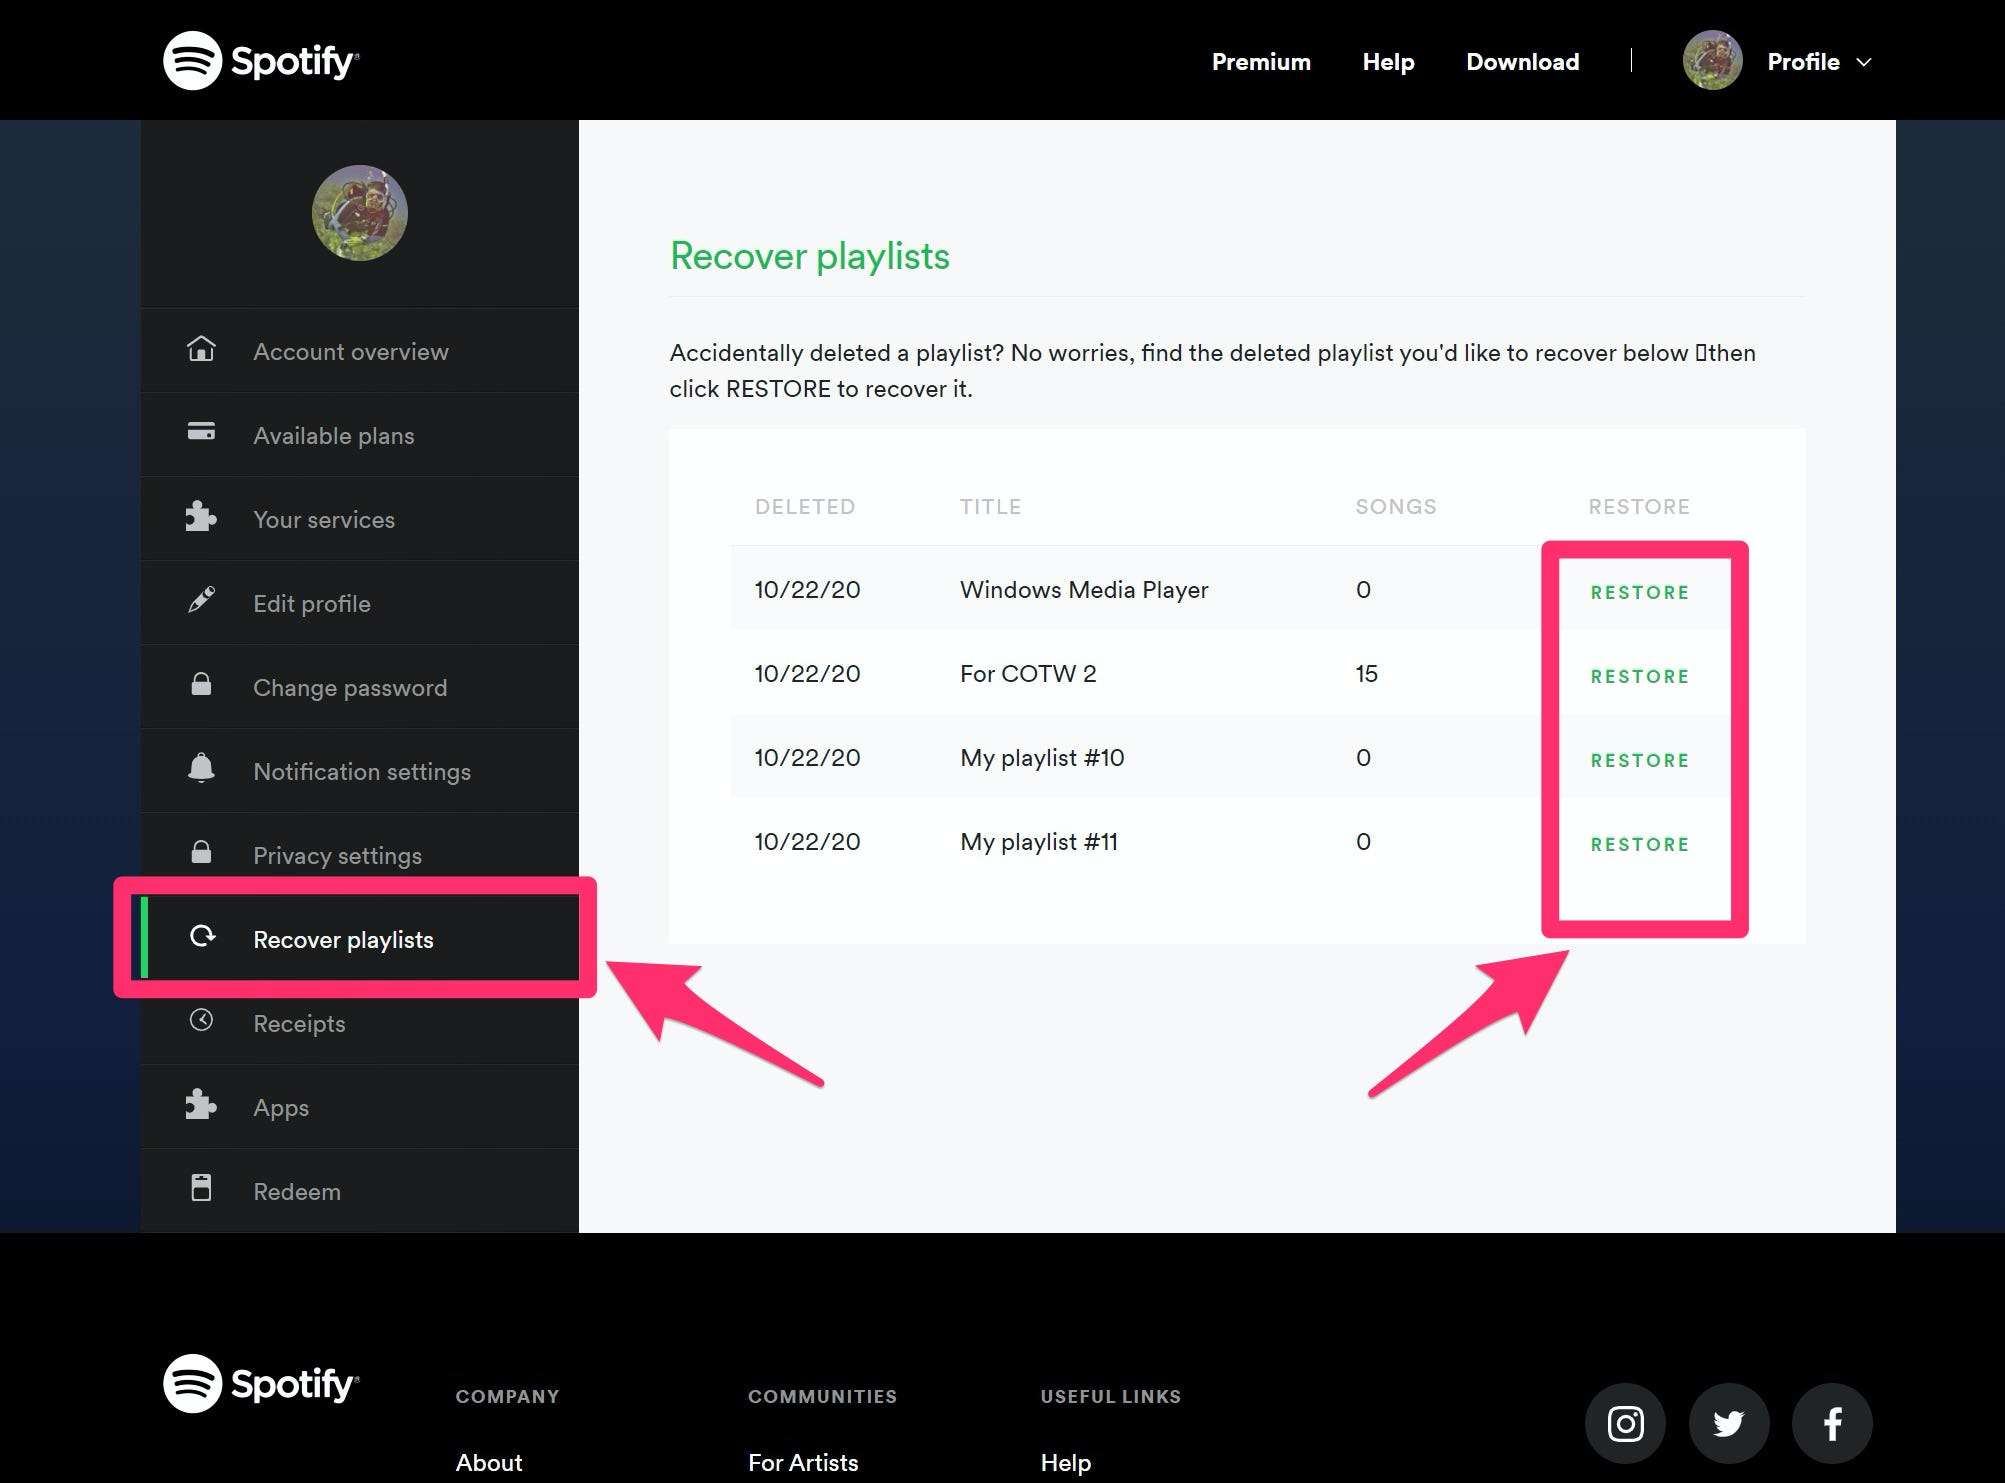Restore the Windows Media Player playlist

tap(1639, 590)
